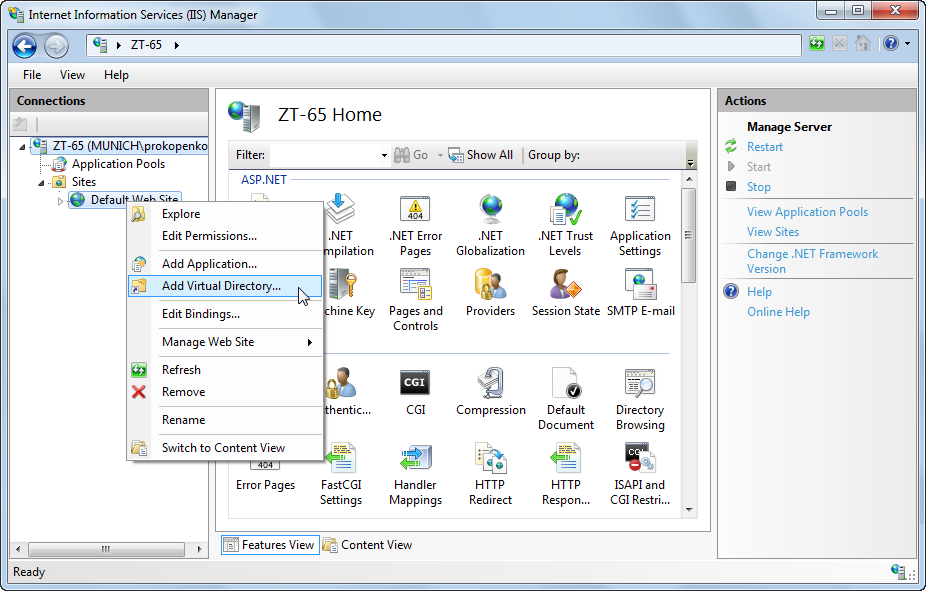Choose Add Application from context menu
Viewport: 926px width, 591px height.
click(225, 264)
